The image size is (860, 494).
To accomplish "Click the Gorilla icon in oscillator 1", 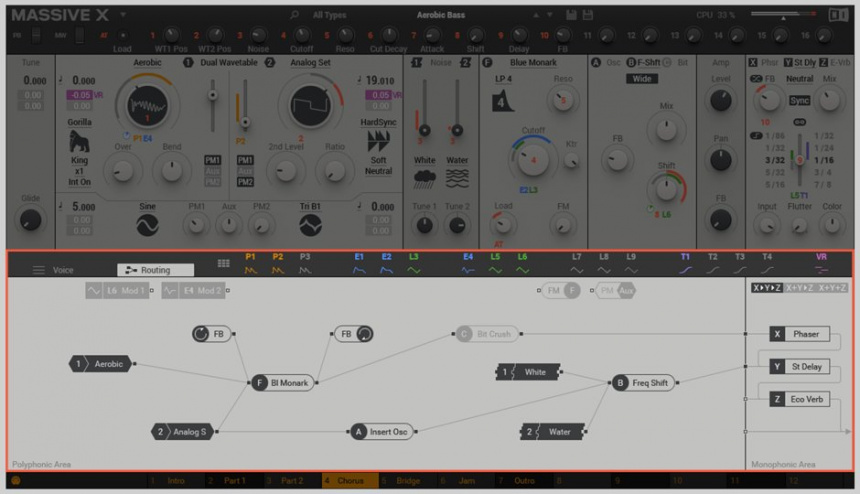I will (78, 142).
